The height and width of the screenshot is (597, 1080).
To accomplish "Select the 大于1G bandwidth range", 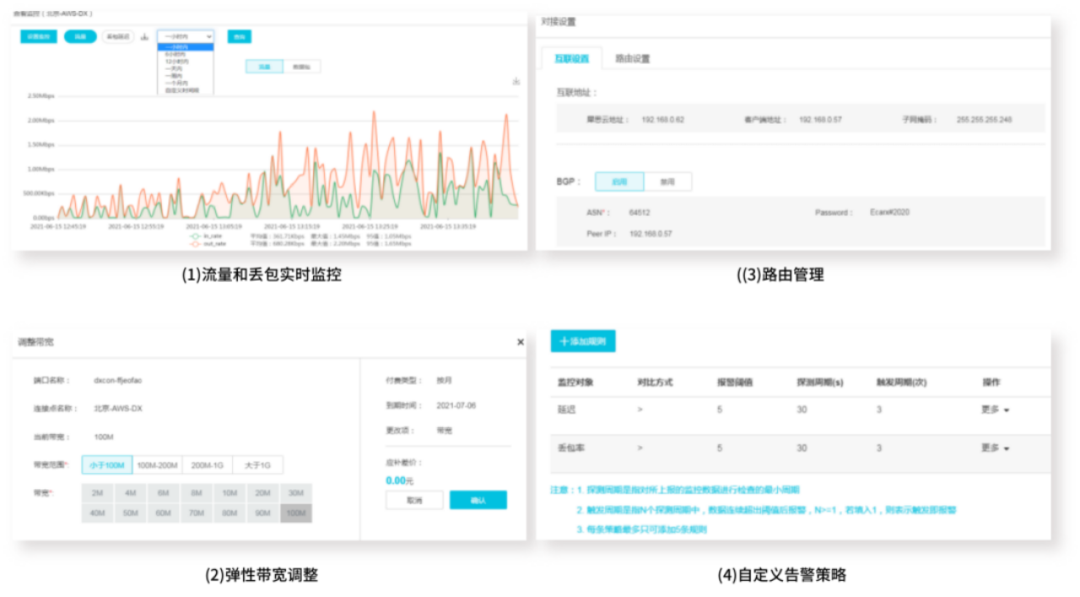I will click(x=258, y=465).
